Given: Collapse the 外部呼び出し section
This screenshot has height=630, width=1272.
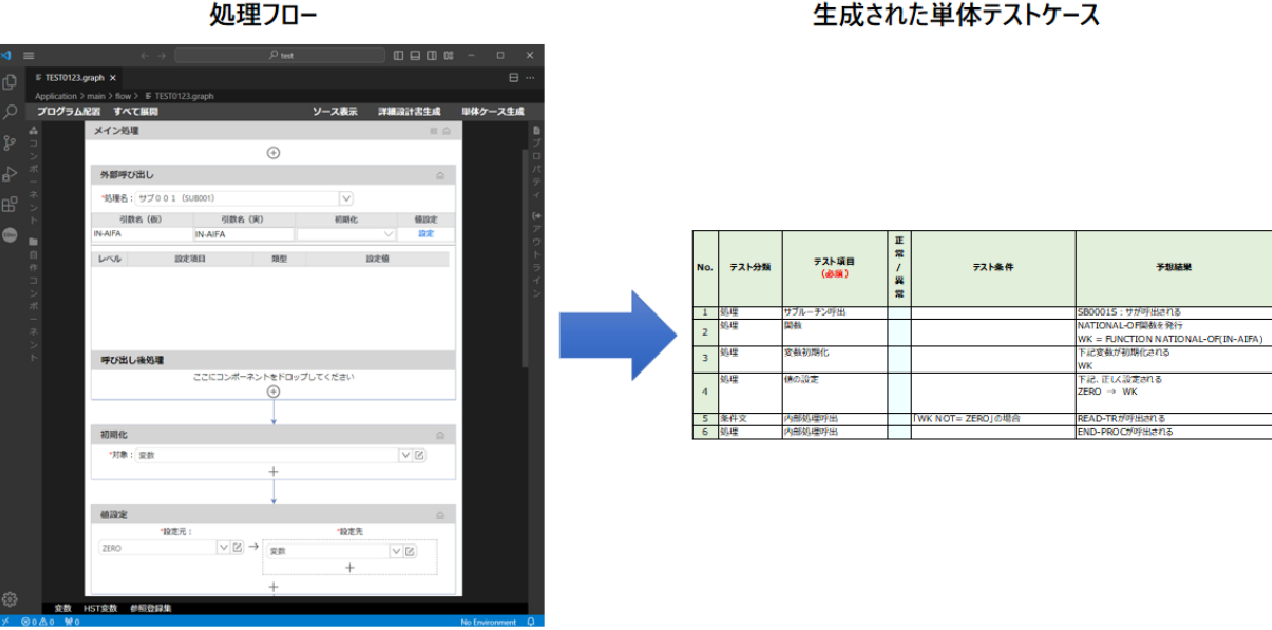Looking at the screenshot, I should point(439,175).
